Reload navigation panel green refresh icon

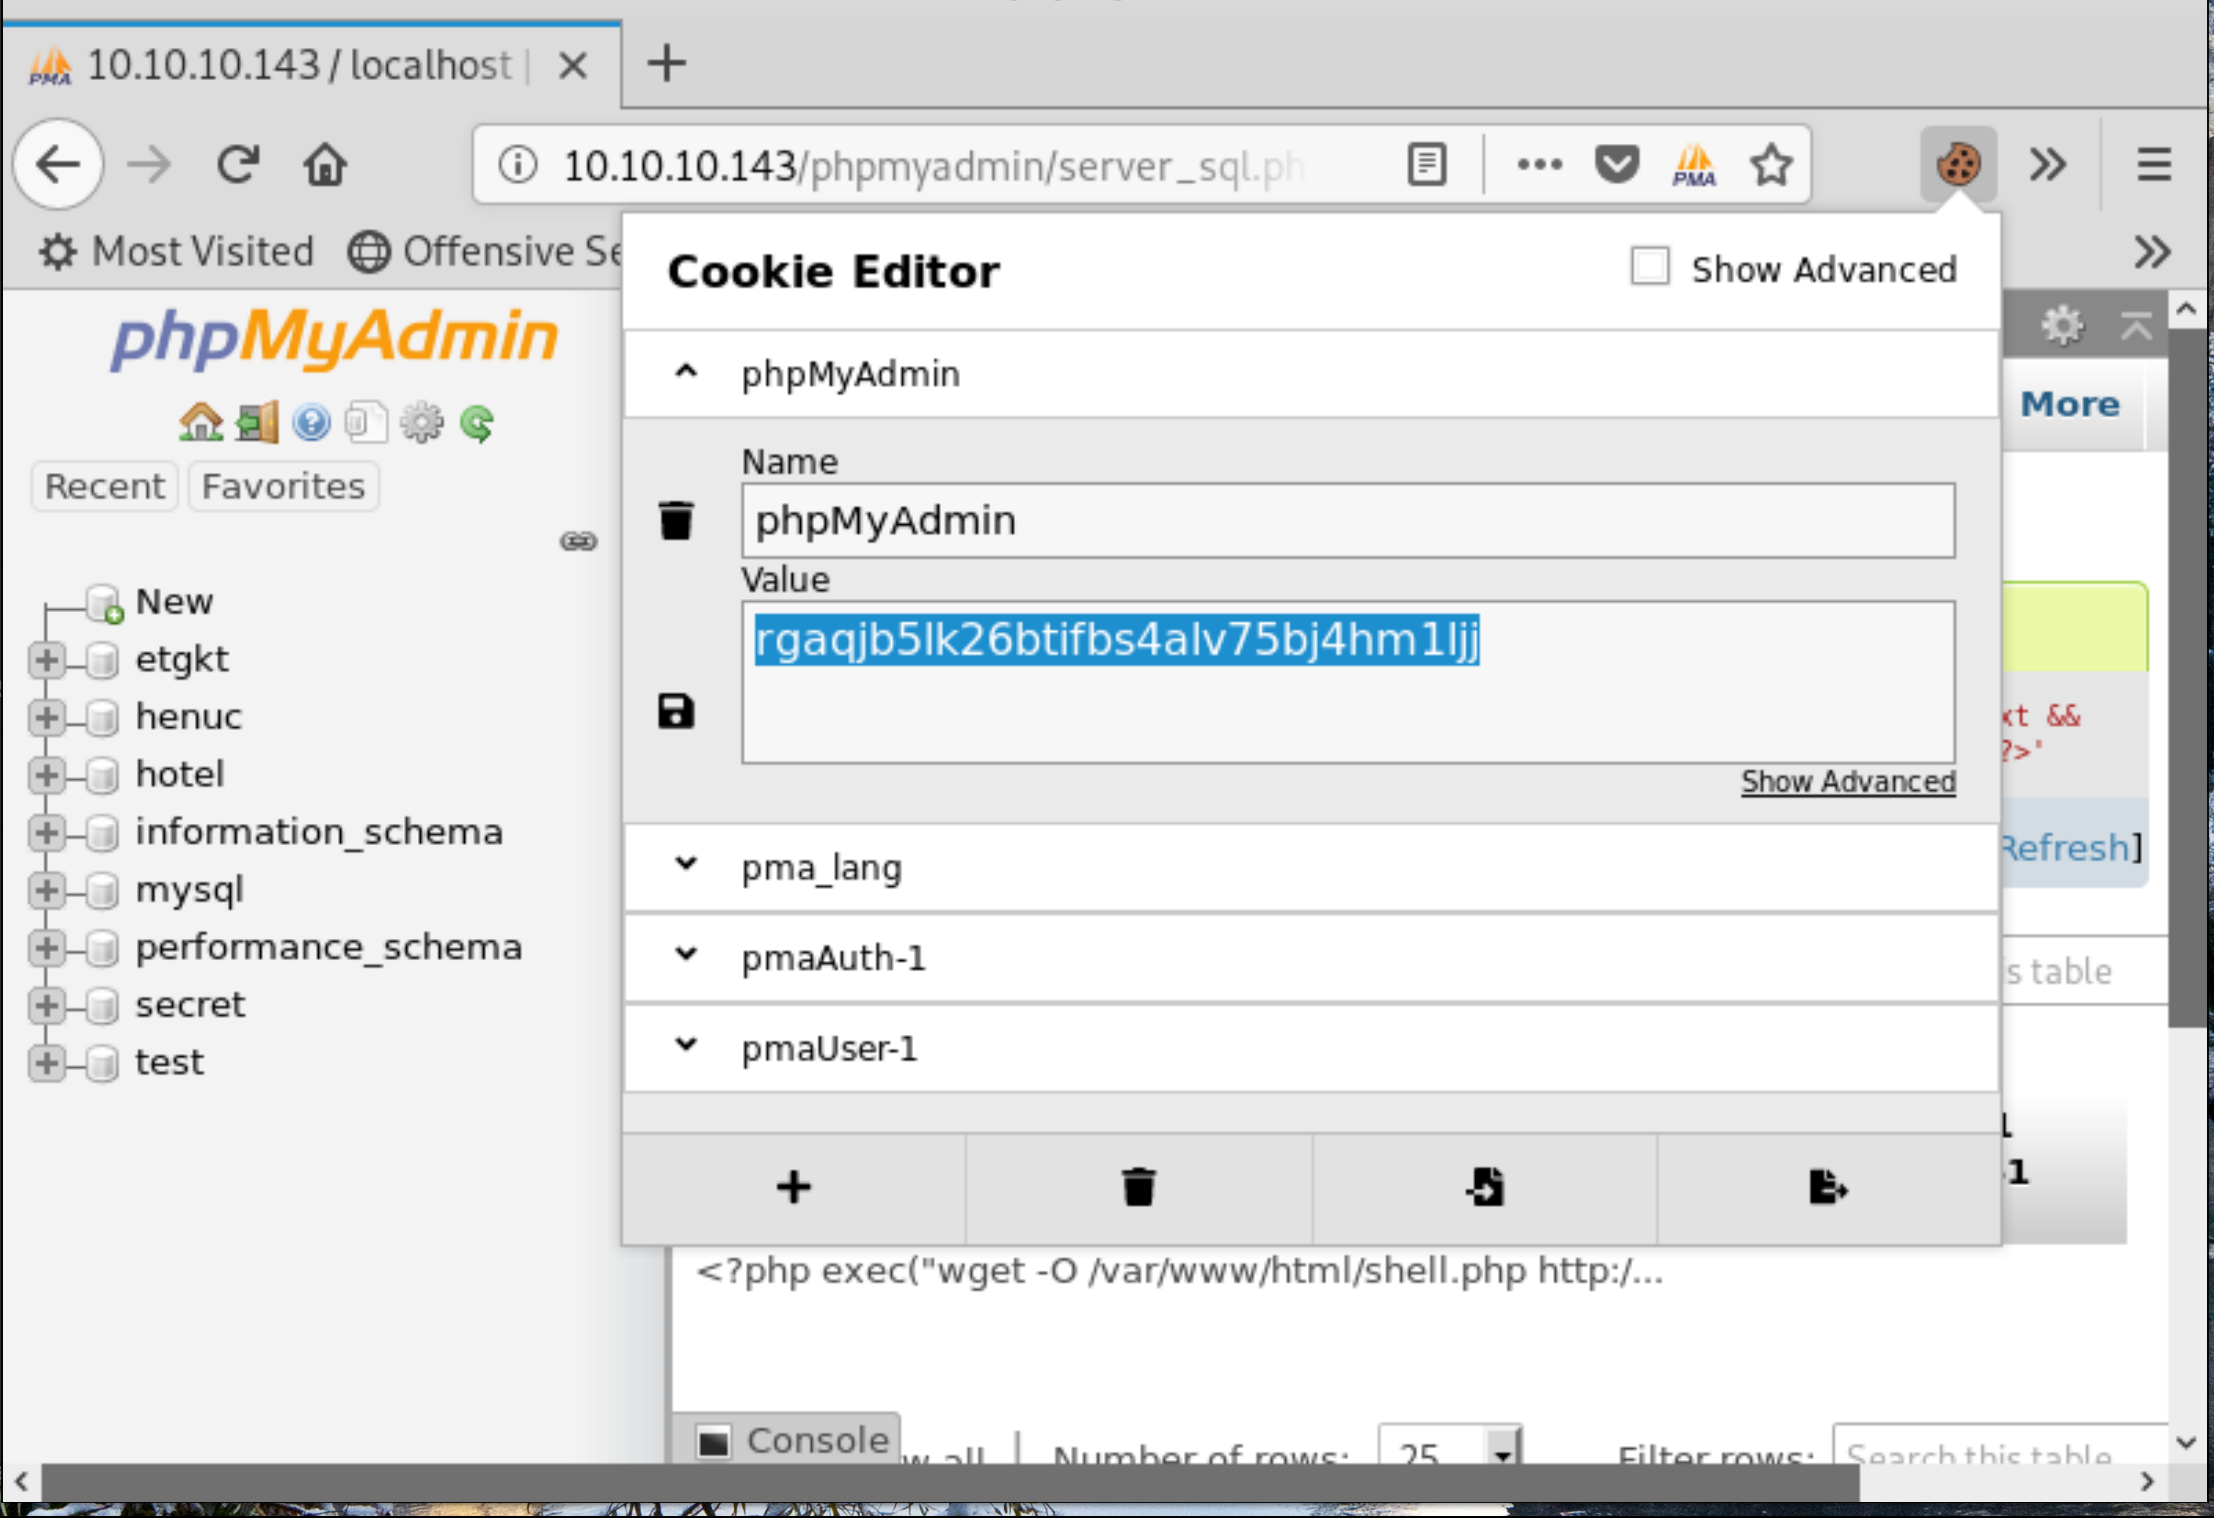(477, 423)
